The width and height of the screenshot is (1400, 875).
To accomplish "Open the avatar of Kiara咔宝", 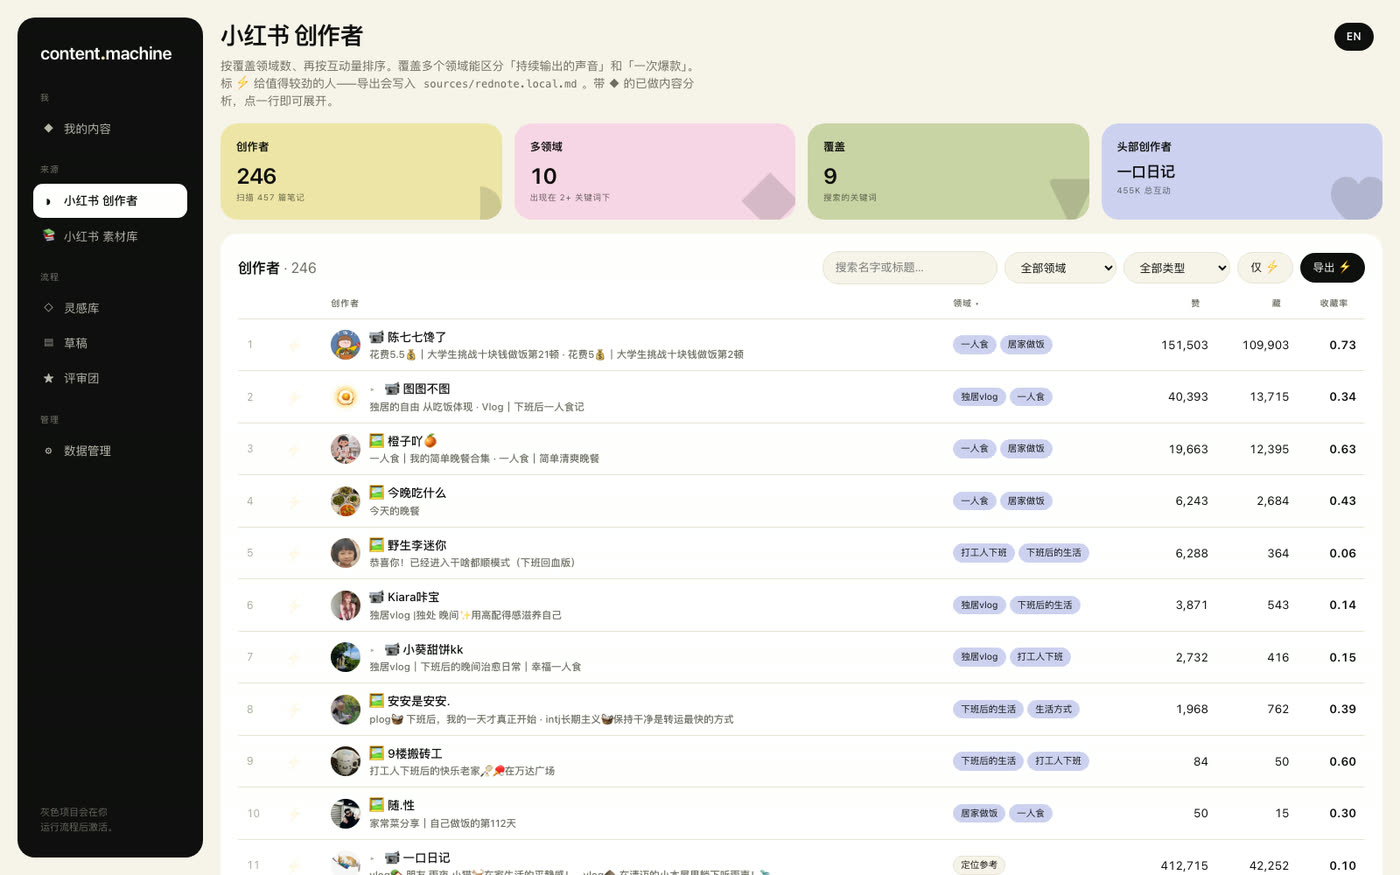I will (346, 605).
